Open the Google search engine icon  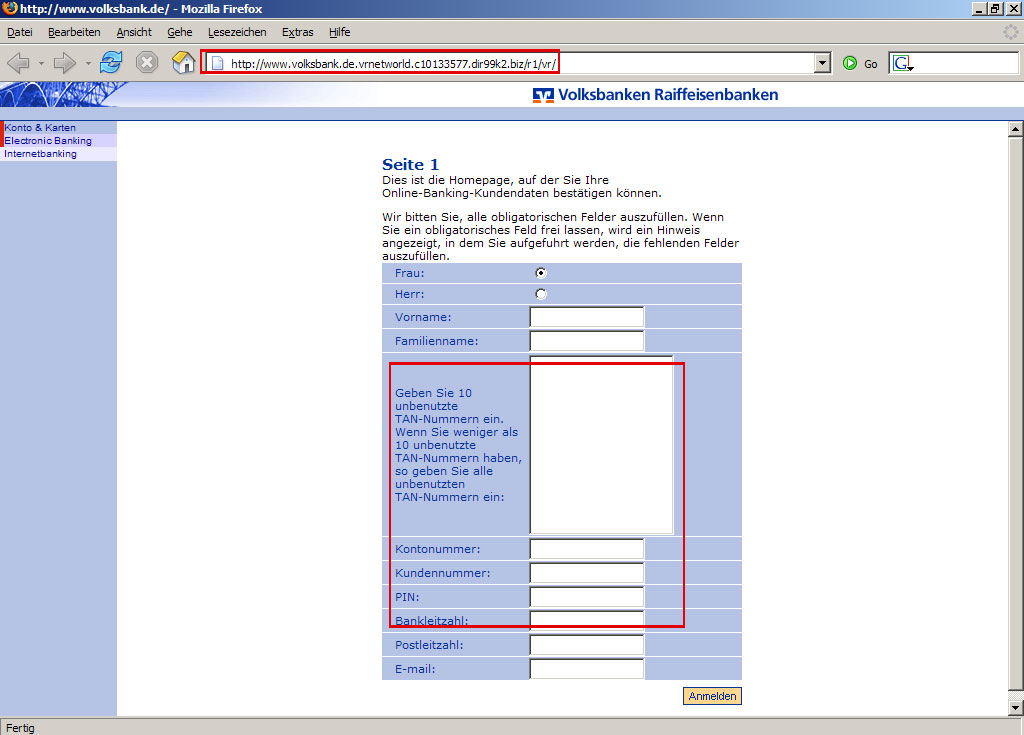click(x=903, y=63)
